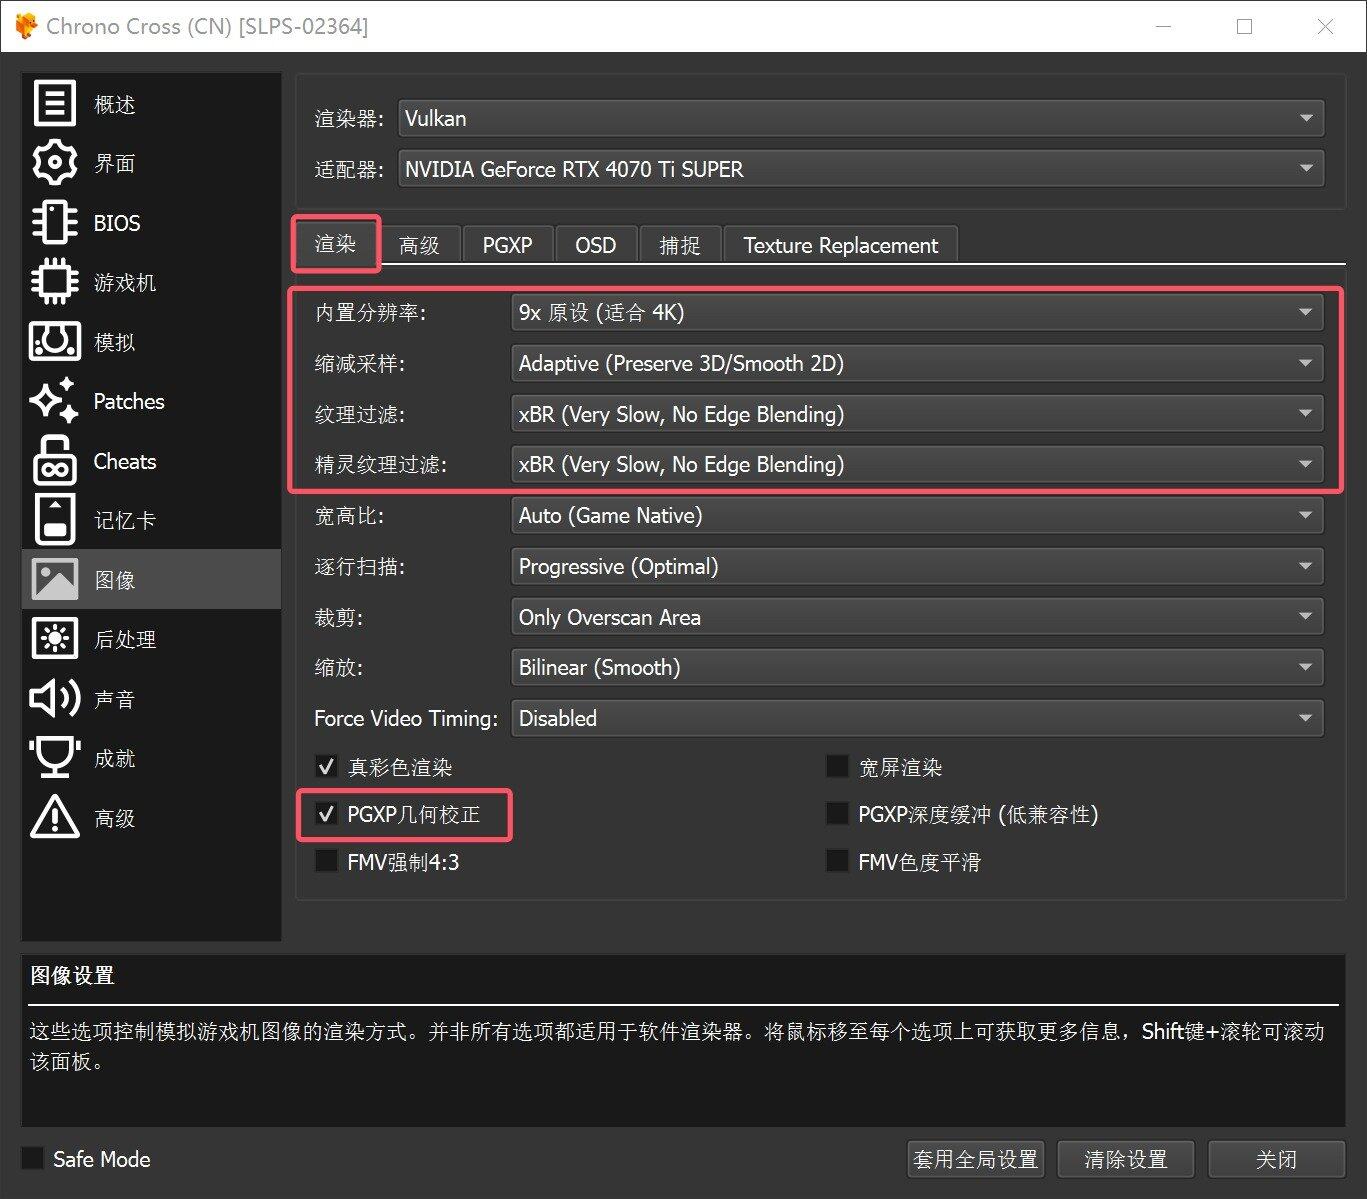Open the 缩减采样 Adaptive dropdown

[916, 363]
